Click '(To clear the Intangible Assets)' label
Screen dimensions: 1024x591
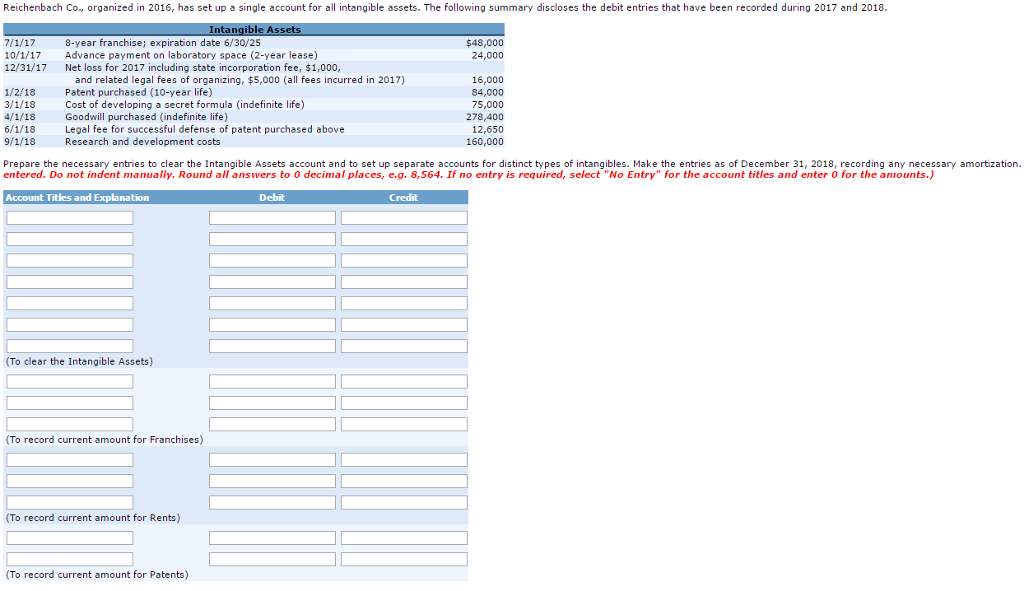click(x=79, y=361)
